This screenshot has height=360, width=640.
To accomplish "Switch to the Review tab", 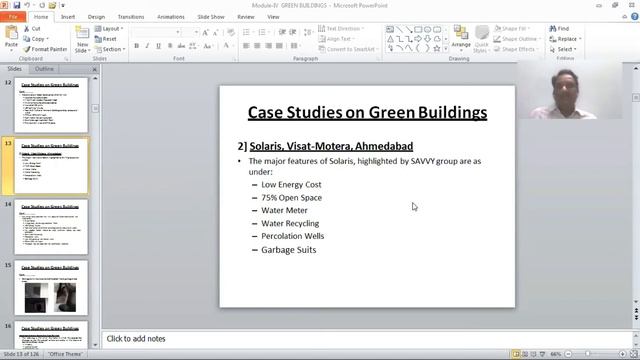I will (246, 17).
